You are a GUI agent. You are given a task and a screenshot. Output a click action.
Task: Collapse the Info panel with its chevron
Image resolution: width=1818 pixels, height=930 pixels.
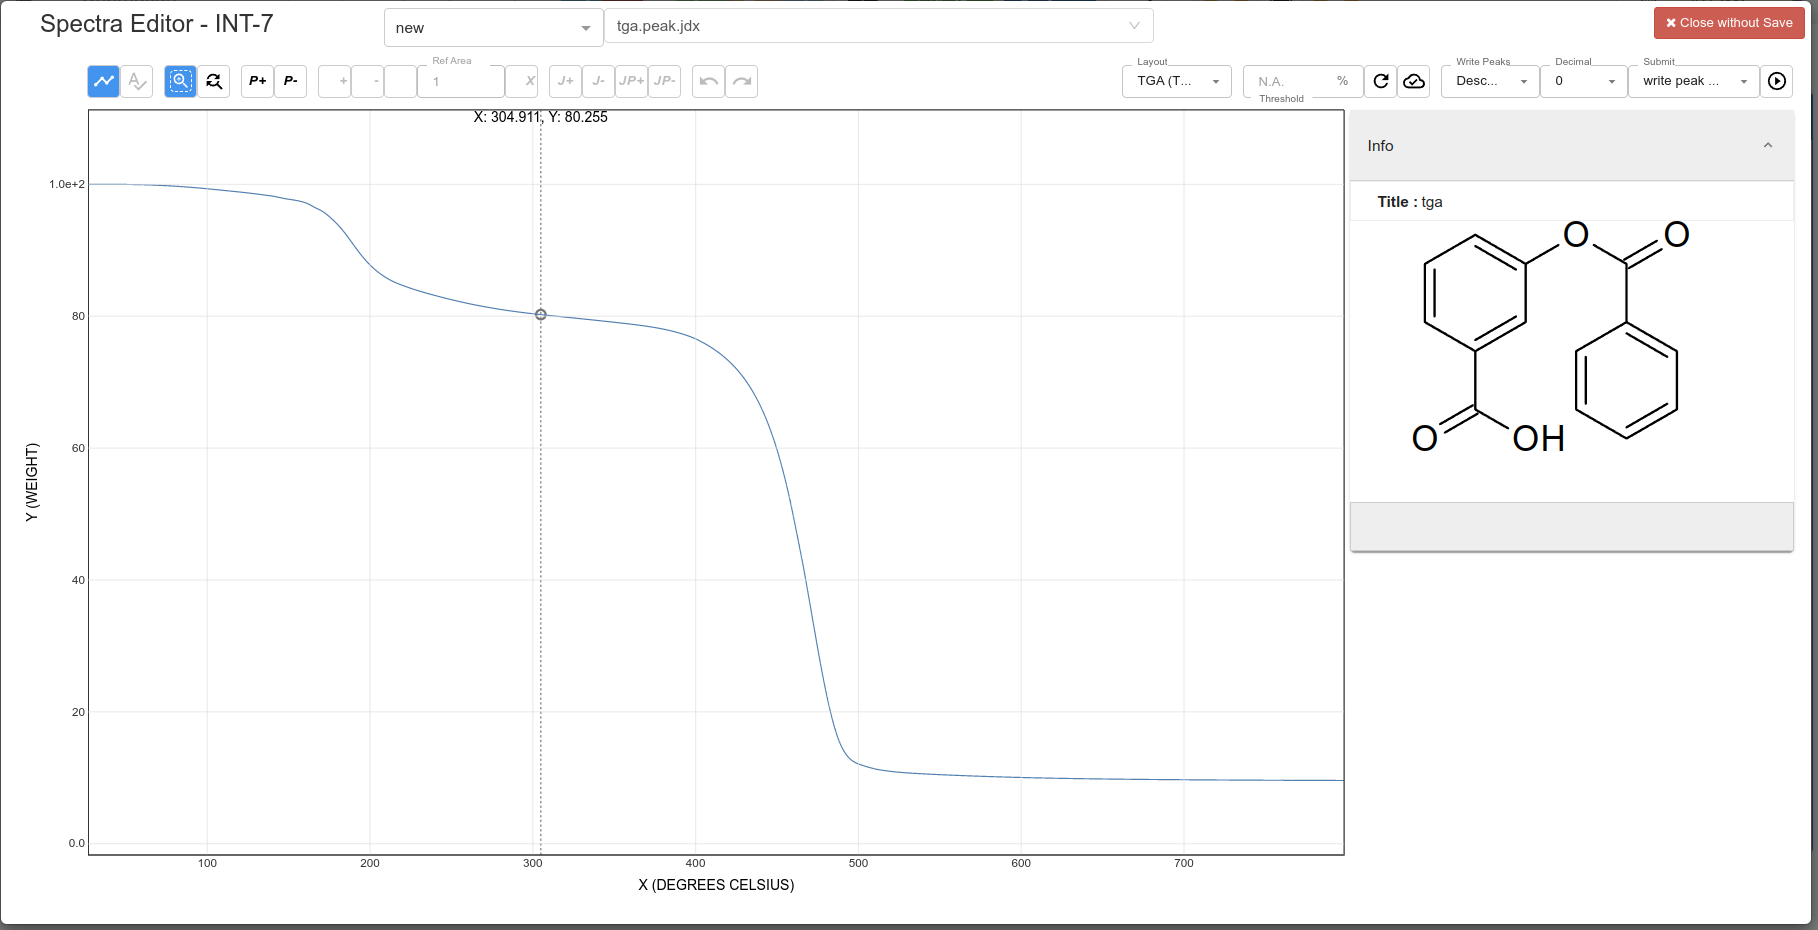point(1766,145)
